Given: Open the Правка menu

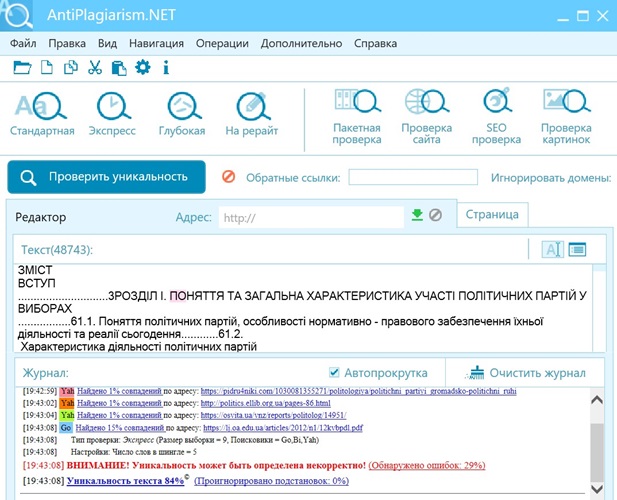Looking at the screenshot, I should pyautogui.click(x=67, y=43).
